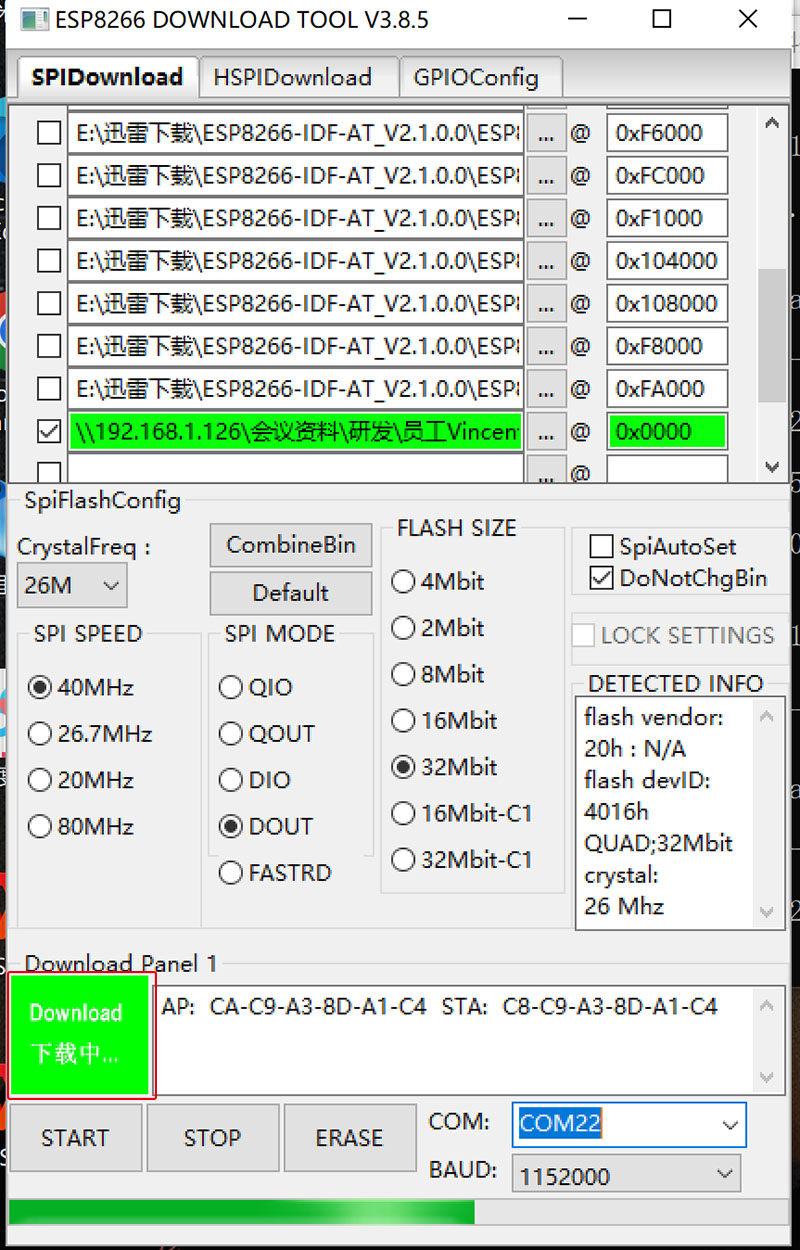800x1250 pixels.
Task: Pick the 80MHz SPI speed
Action: pyautogui.click(x=82, y=827)
